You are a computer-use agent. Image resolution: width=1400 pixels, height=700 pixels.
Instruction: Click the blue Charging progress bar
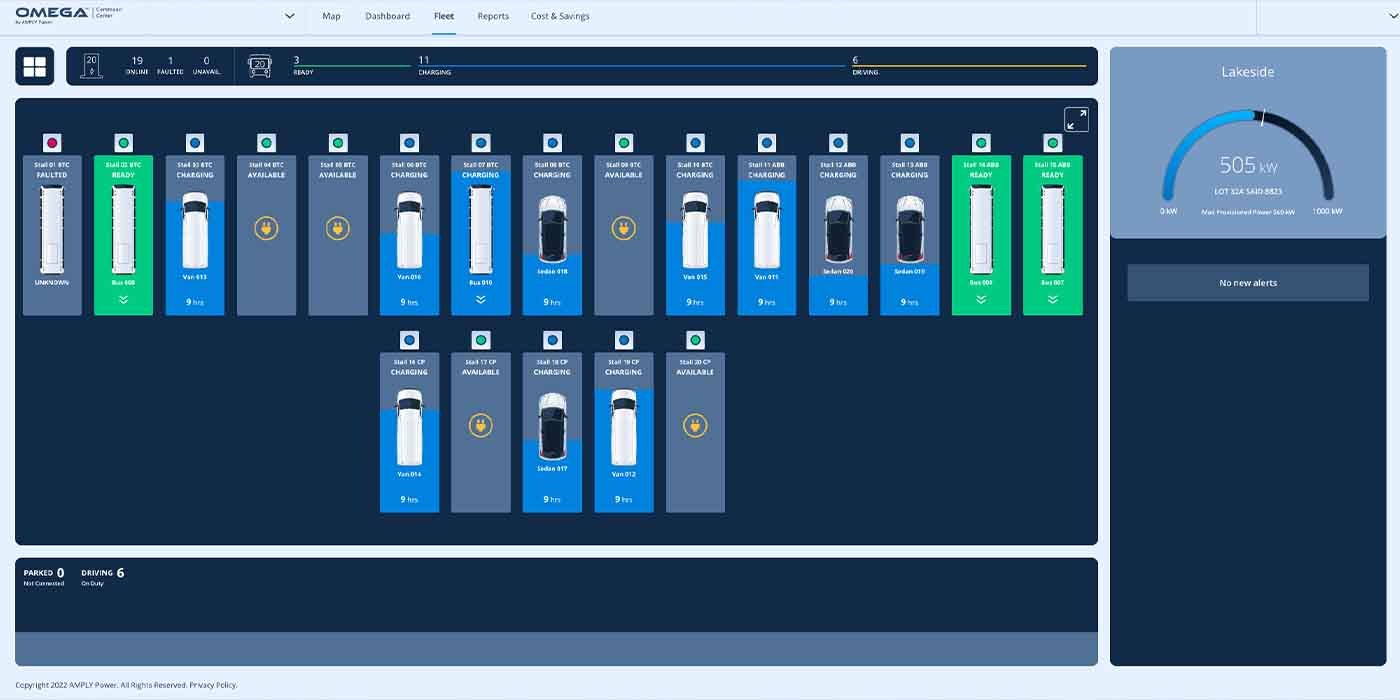632,66
